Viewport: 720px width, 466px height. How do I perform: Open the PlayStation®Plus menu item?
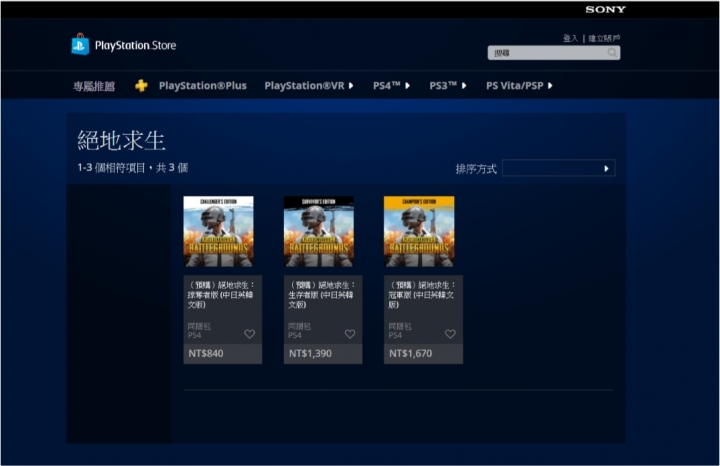pyautogui.click(x=202, y=86)
